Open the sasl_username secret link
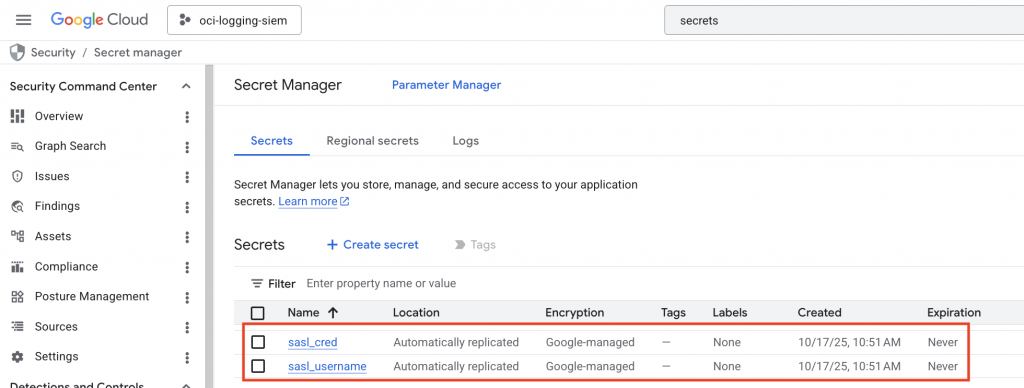Screen dimensions: 1024x388 (327, 366)
